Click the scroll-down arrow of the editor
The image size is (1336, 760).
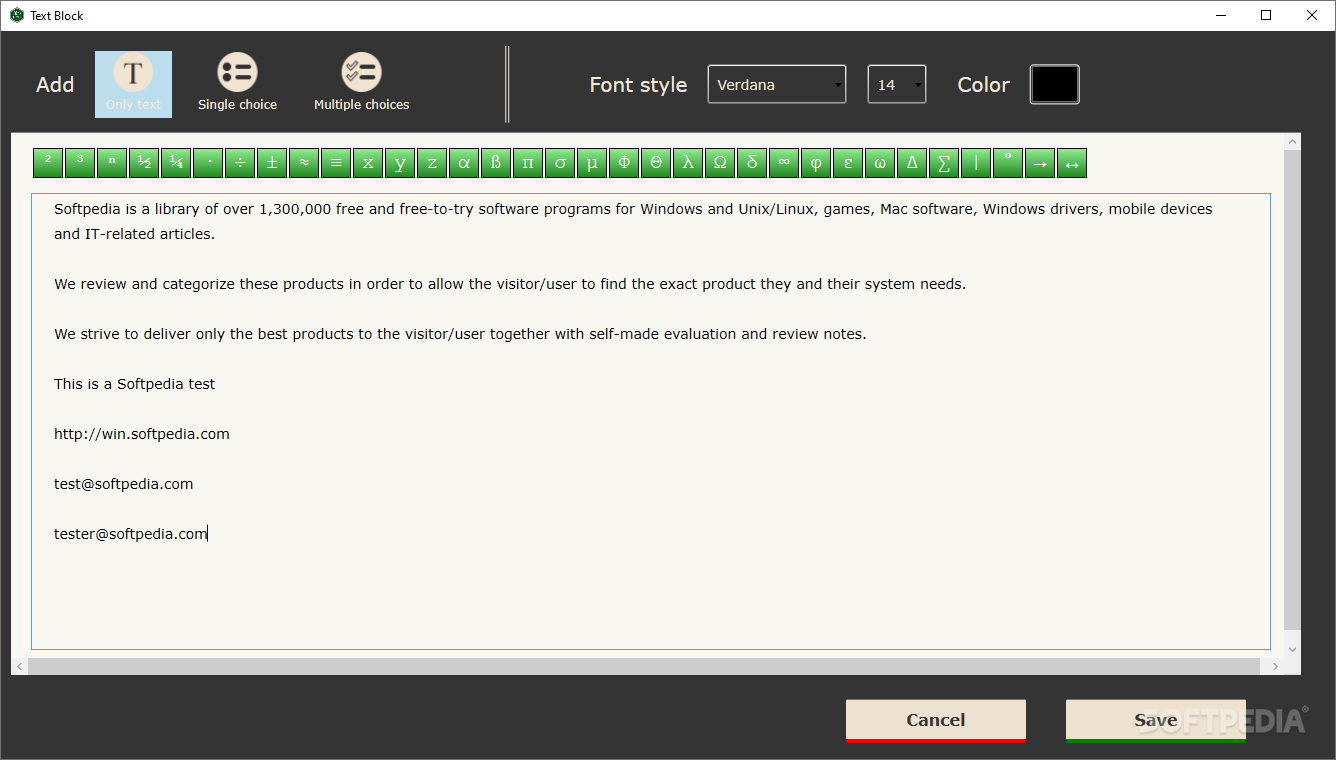coord(1293,649)
